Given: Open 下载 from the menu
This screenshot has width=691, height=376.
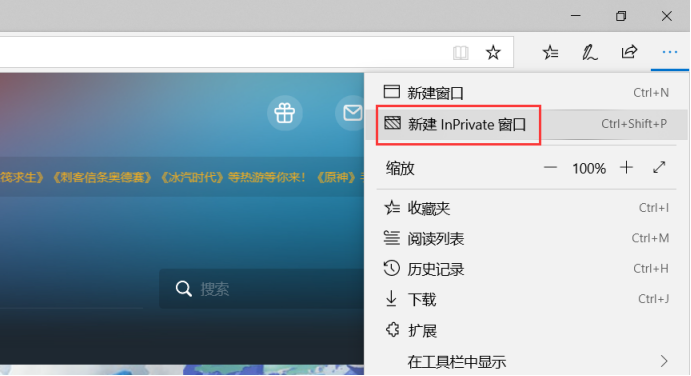Looking at the screenshot, I should click(x=527, y=299).
